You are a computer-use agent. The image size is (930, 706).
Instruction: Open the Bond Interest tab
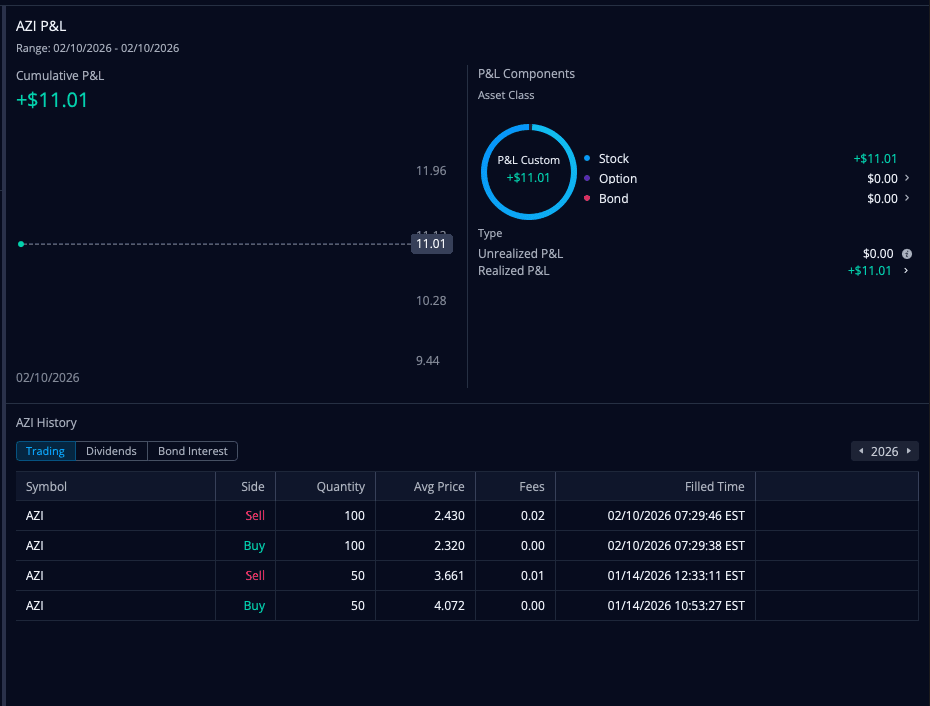192,451
